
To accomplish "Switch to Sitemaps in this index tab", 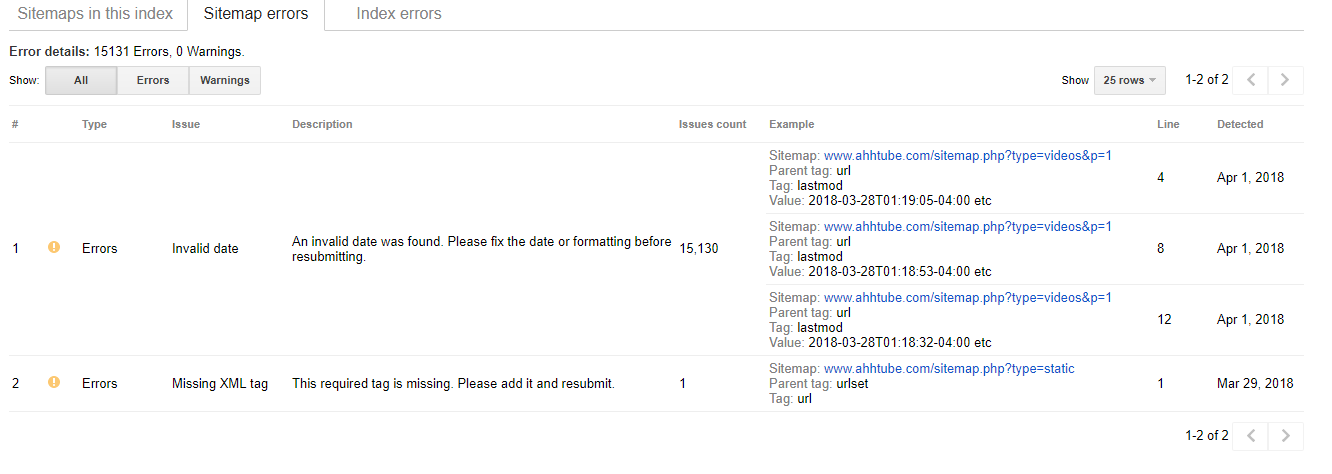I will click(96, 14).
